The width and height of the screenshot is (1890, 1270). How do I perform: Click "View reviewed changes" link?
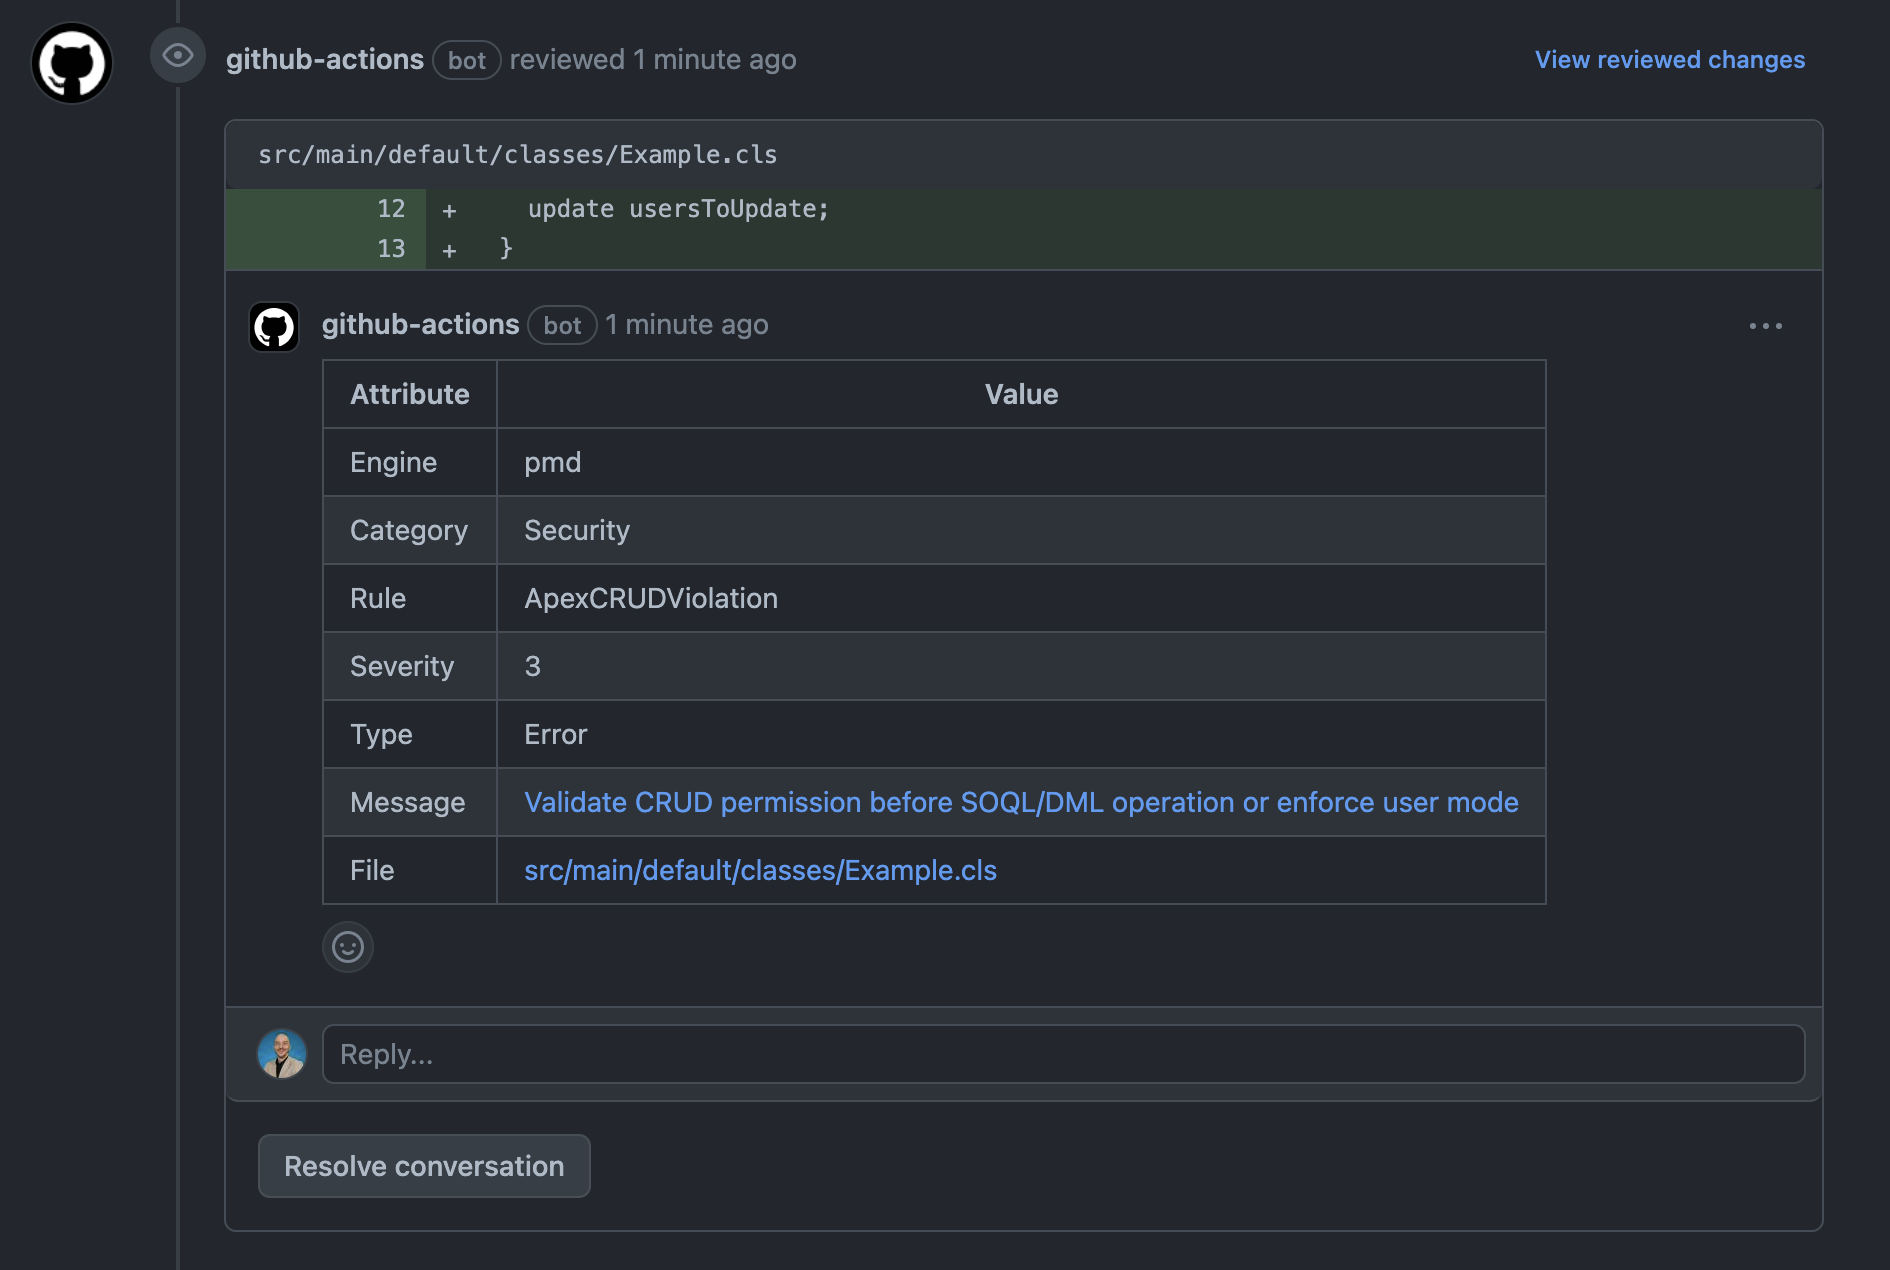pos(1669,60)
